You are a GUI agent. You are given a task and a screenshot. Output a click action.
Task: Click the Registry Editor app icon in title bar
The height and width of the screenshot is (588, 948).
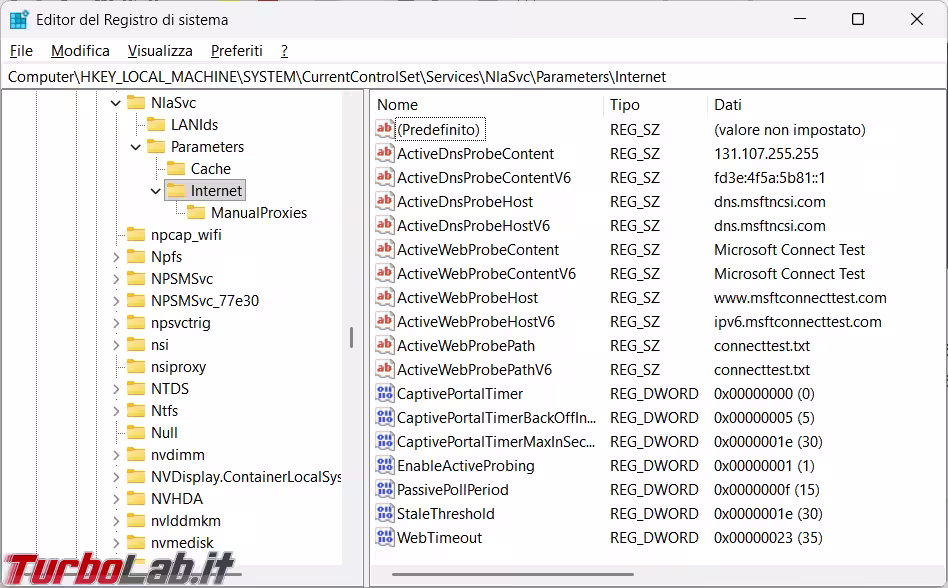click(x=19, y=20)
